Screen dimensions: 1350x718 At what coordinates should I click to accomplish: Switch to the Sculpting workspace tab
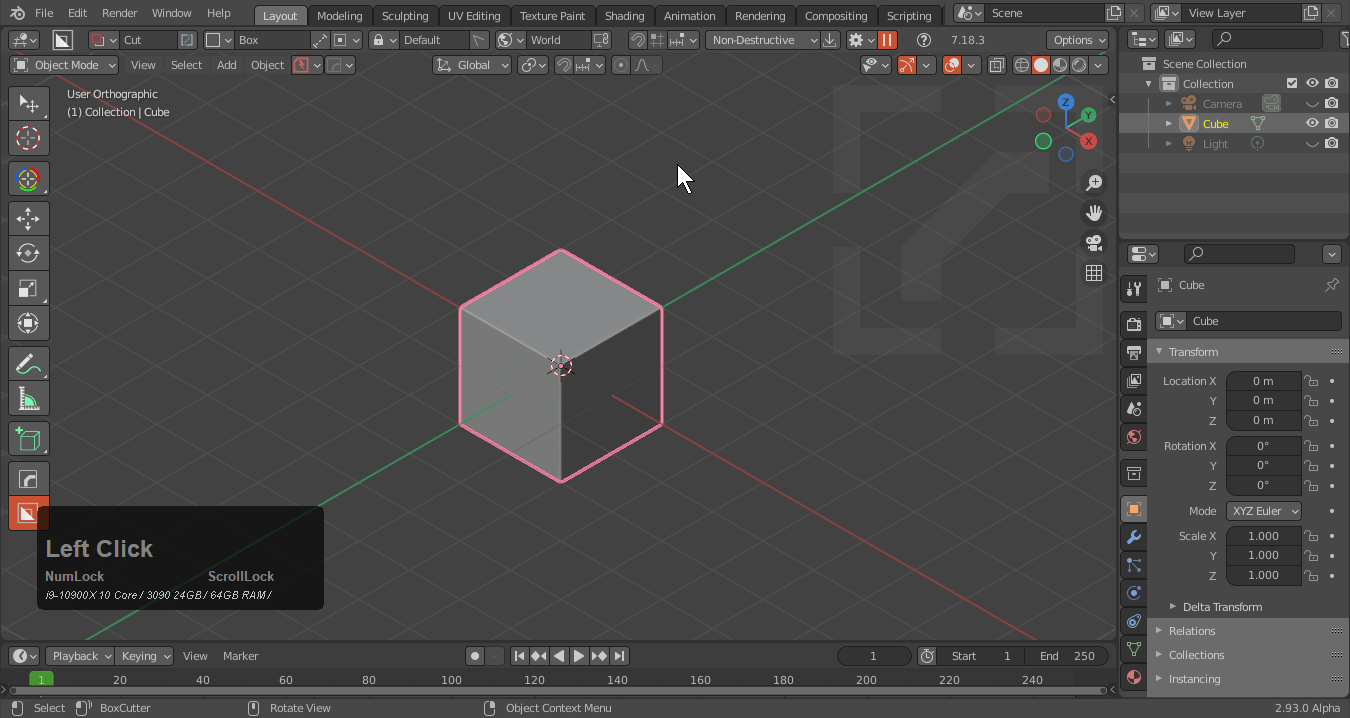[x=404, y=16]
